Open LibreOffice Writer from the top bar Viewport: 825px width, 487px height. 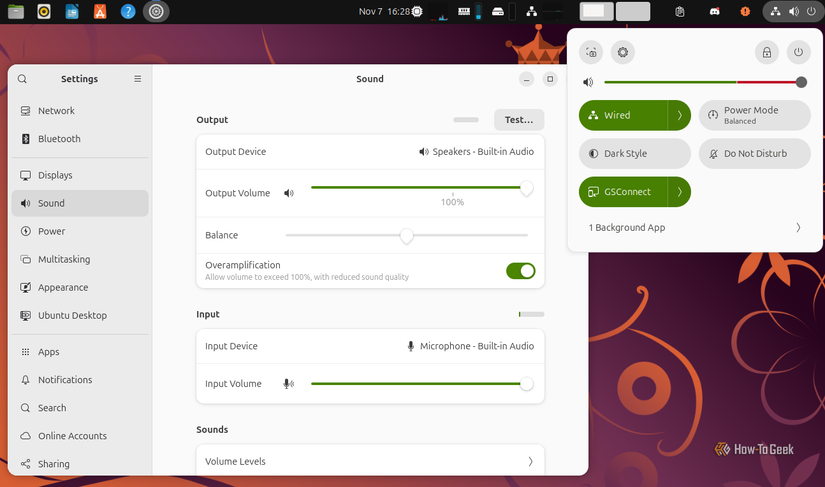tap(72, 11)
